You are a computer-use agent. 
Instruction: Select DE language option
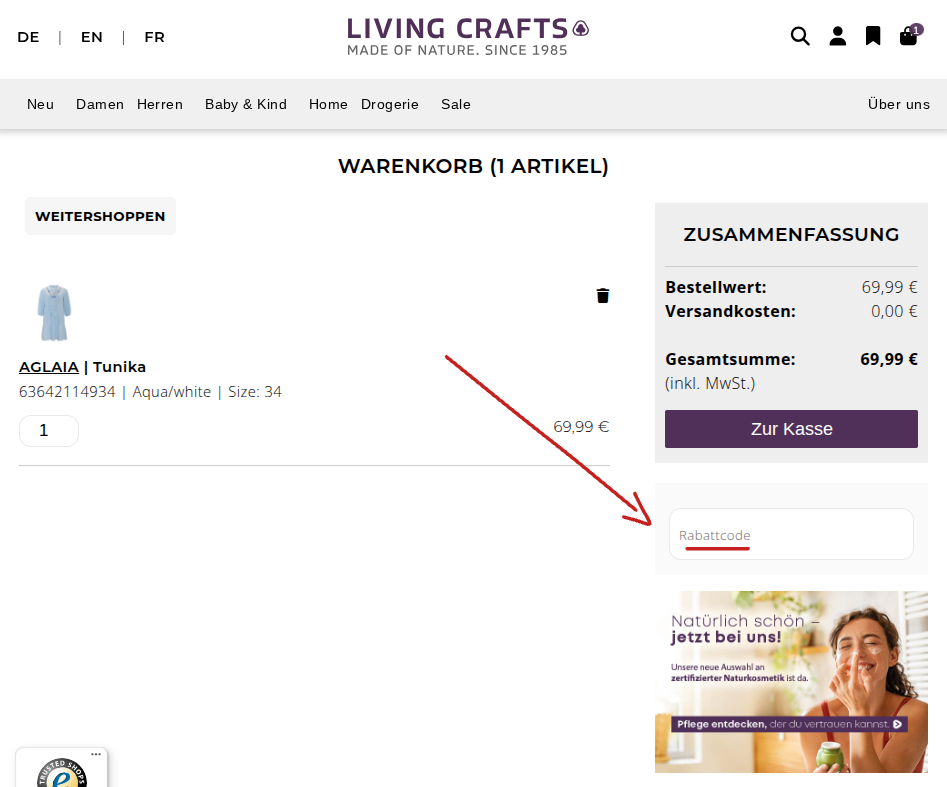click(x=28, y=37)
